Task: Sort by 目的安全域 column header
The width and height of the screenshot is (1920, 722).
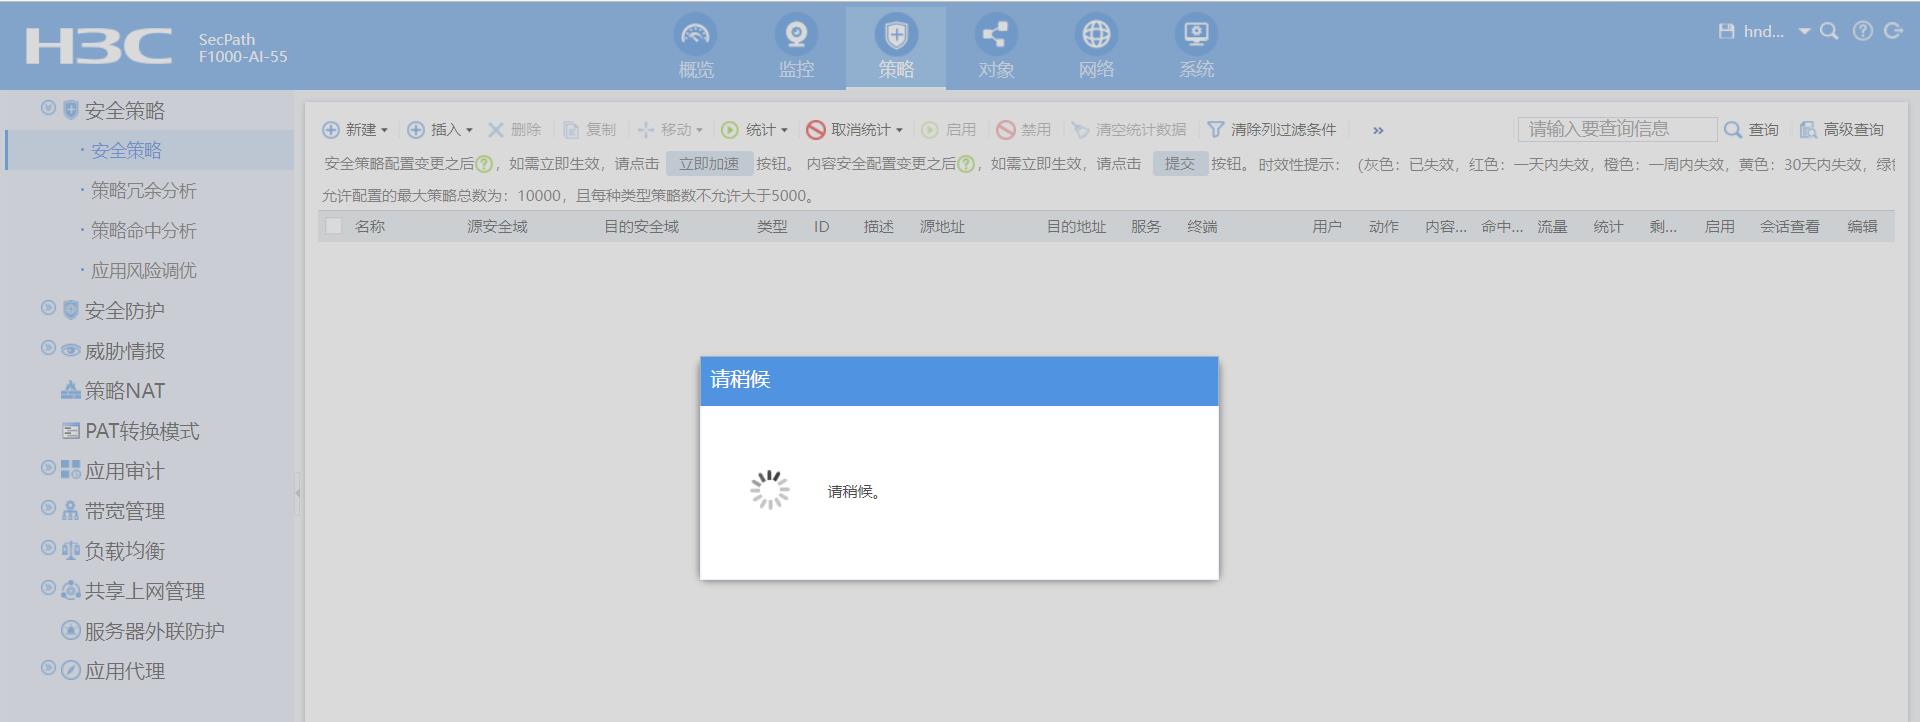Action: coord(641,227)
